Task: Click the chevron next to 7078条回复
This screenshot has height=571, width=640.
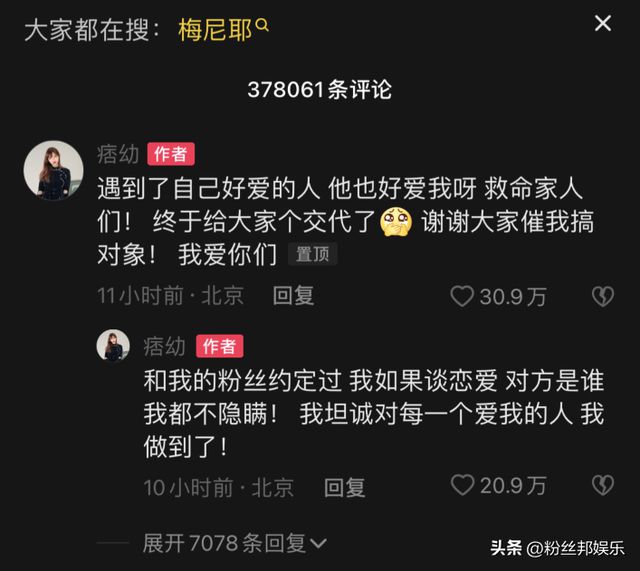Action: coord(318,544)
